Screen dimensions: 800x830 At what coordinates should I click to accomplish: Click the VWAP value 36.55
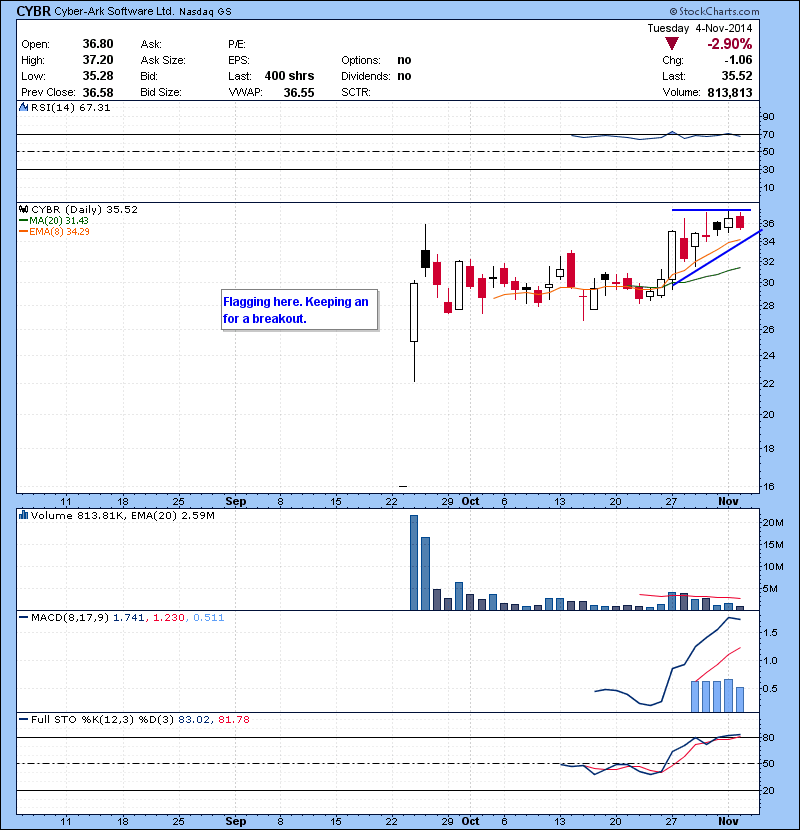coord(299,93)
